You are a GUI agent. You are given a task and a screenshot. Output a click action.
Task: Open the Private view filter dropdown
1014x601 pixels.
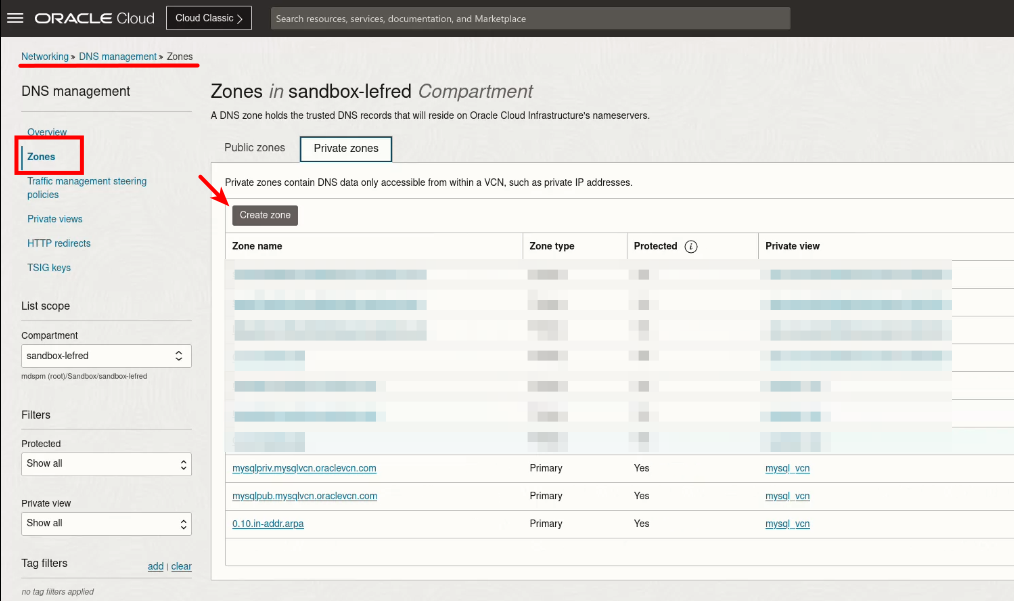point(106,523)
